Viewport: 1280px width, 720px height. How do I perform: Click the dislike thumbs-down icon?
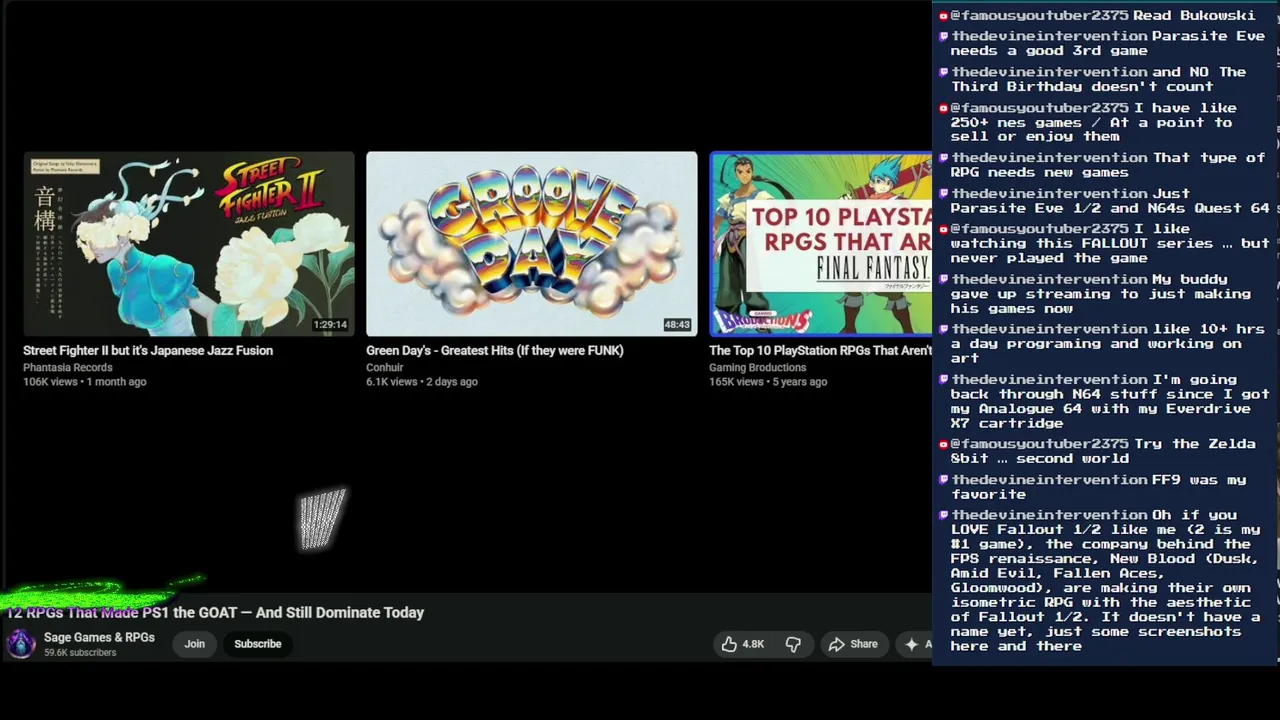(x=793, y=644)
